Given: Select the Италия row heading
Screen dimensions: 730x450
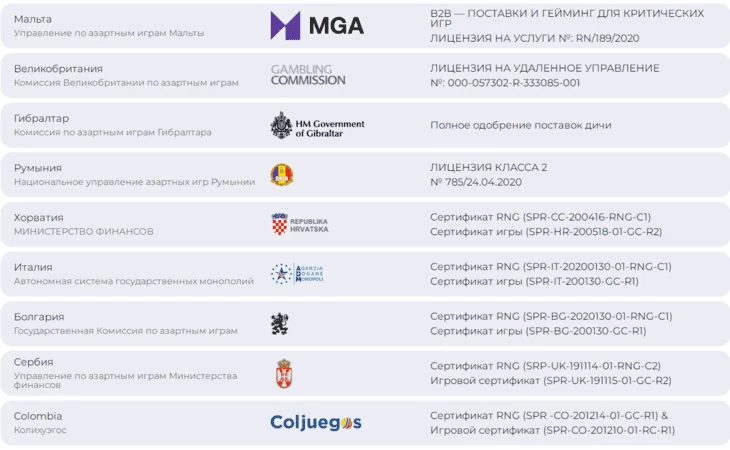Looking at the screenshot, I should (x=33, y=267).
